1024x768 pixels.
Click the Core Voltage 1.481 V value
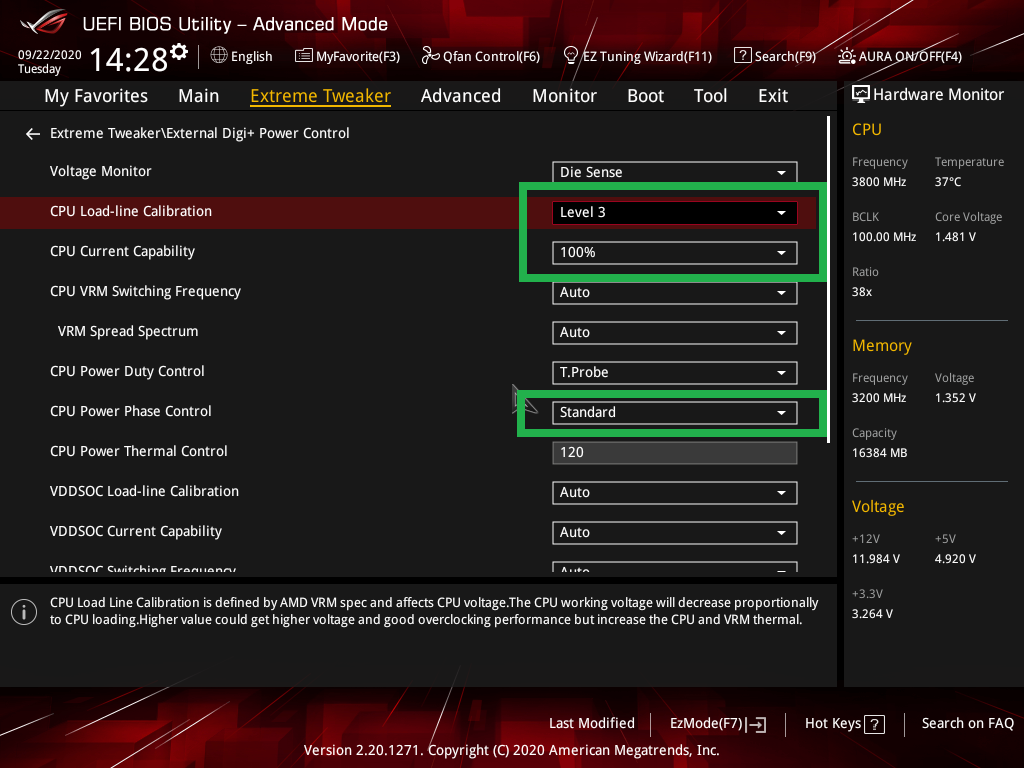[955, 237]
